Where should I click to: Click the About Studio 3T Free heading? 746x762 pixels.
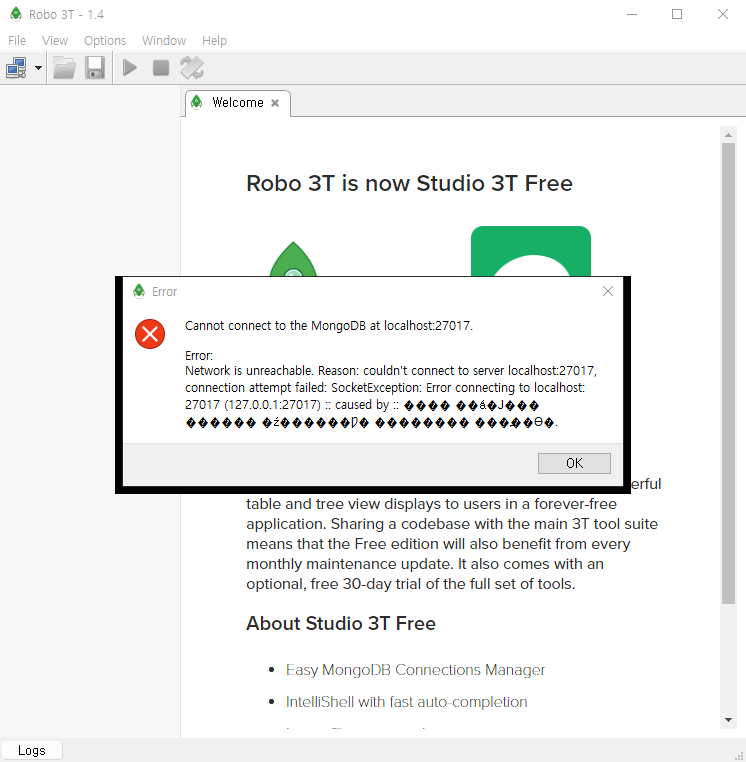click(341, 623)
